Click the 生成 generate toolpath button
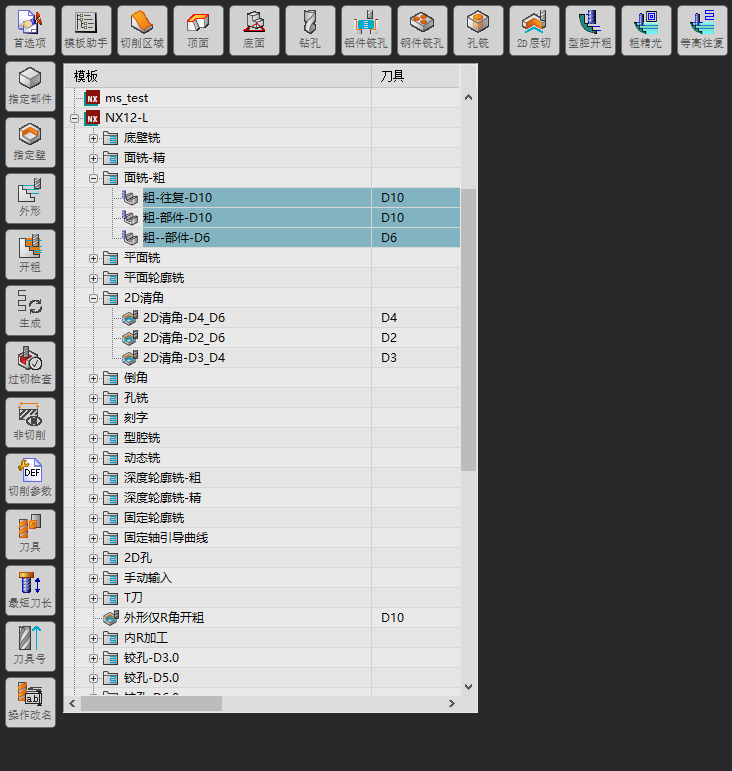 coord(30,311)
